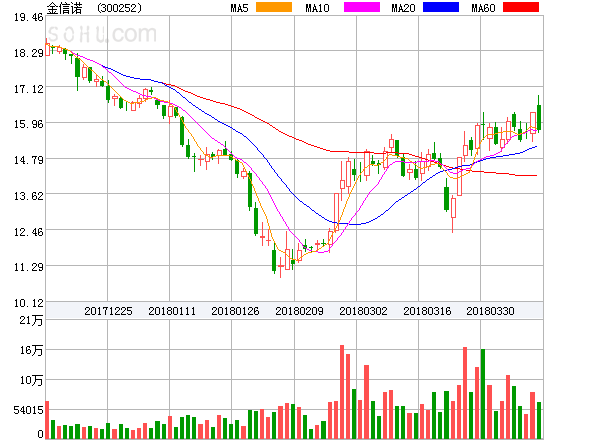The height and width of the screenshot is (440, 600).
Task: Click the 10.12 price axis label
Action: (x=29, y=303)
